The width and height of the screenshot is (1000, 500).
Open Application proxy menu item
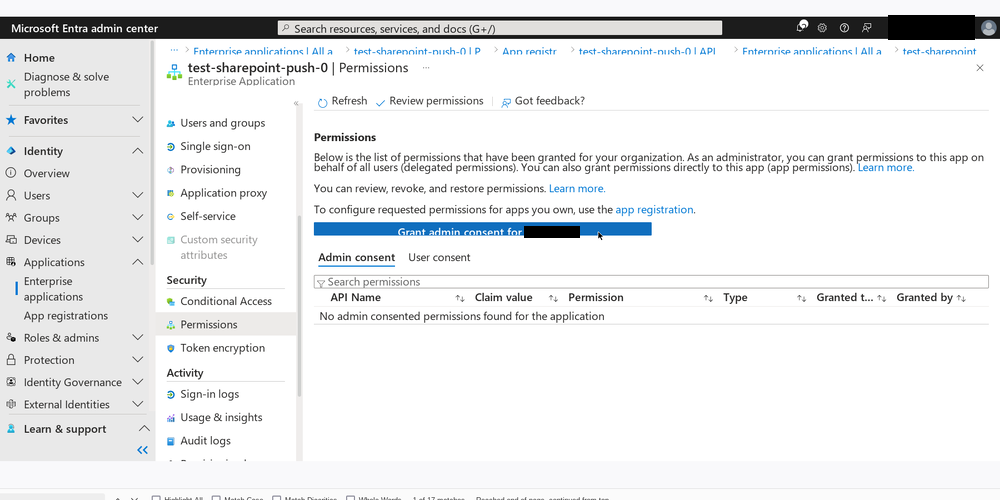tap(223, 193)
